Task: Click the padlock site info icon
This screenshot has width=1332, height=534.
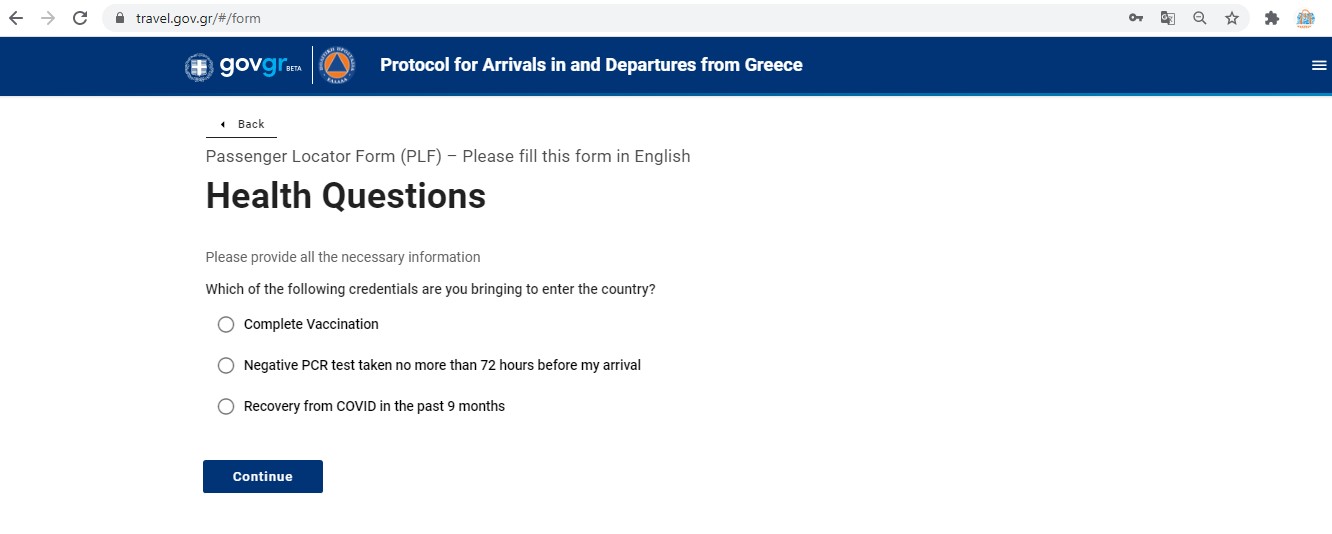Action: click(x=120, y=18)
